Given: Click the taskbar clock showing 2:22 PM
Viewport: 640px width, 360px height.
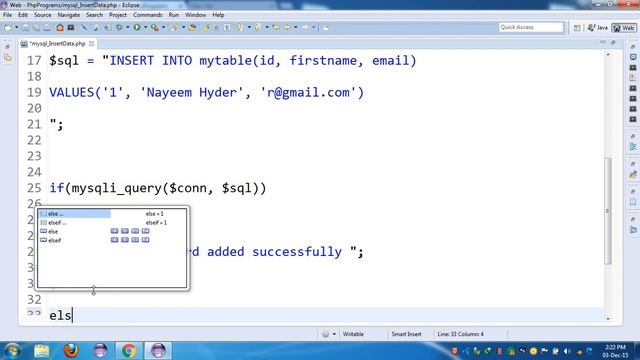Looking at the screenshot, I should [616, 351].
